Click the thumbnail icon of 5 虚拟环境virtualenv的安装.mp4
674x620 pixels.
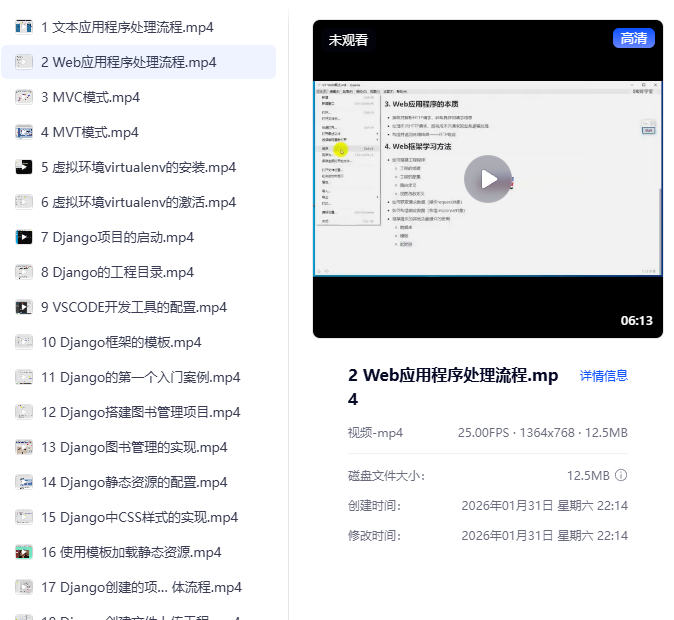(x=24, y=167)
